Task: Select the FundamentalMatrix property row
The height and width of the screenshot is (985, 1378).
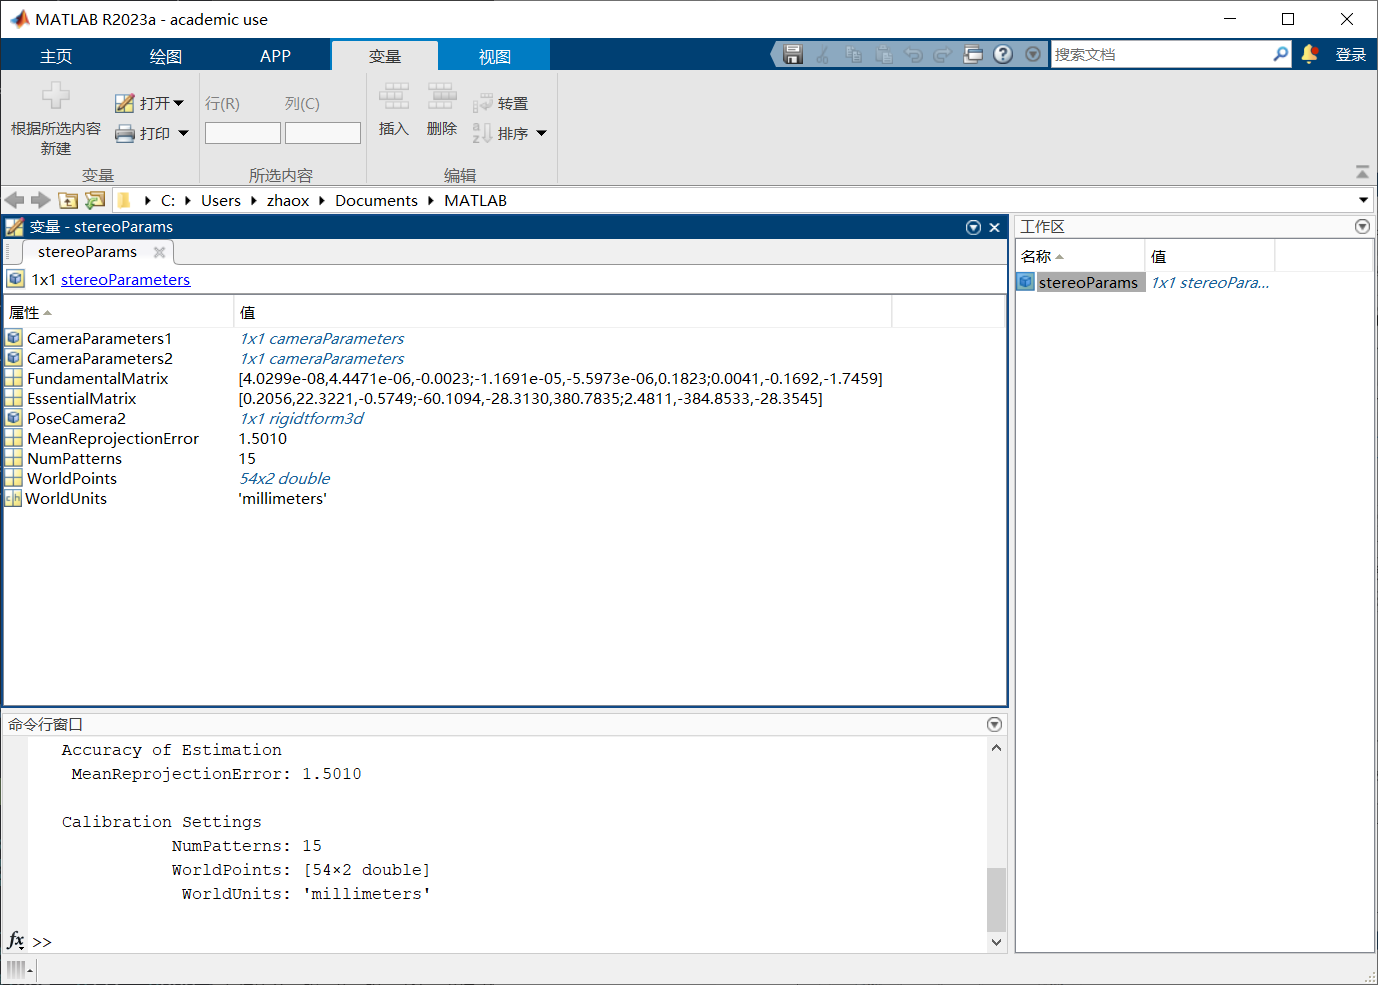Action: [x=504, y=378]
